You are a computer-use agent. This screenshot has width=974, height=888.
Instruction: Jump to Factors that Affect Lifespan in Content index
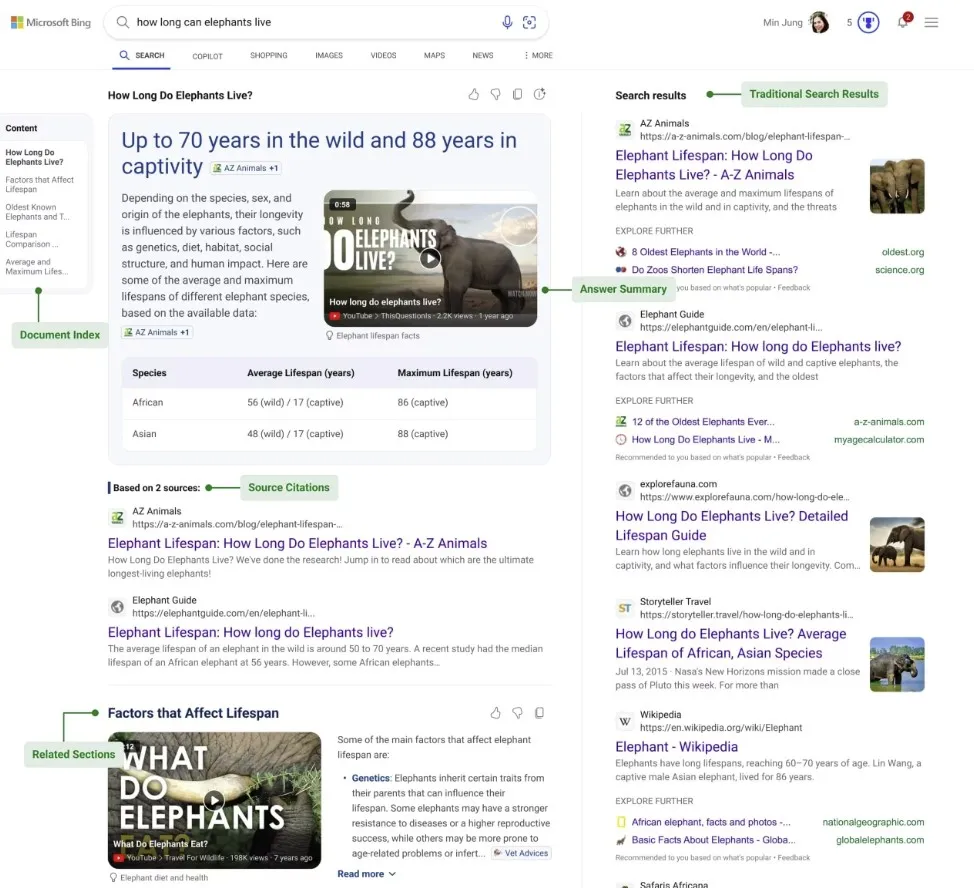click(39, 184)
